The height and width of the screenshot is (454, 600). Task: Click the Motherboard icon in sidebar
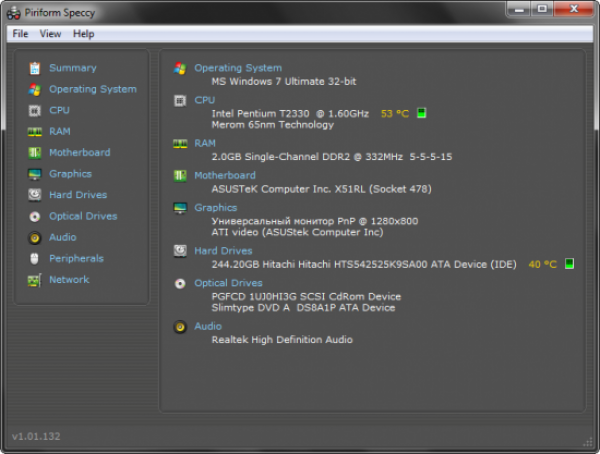[x=35, y=153]
